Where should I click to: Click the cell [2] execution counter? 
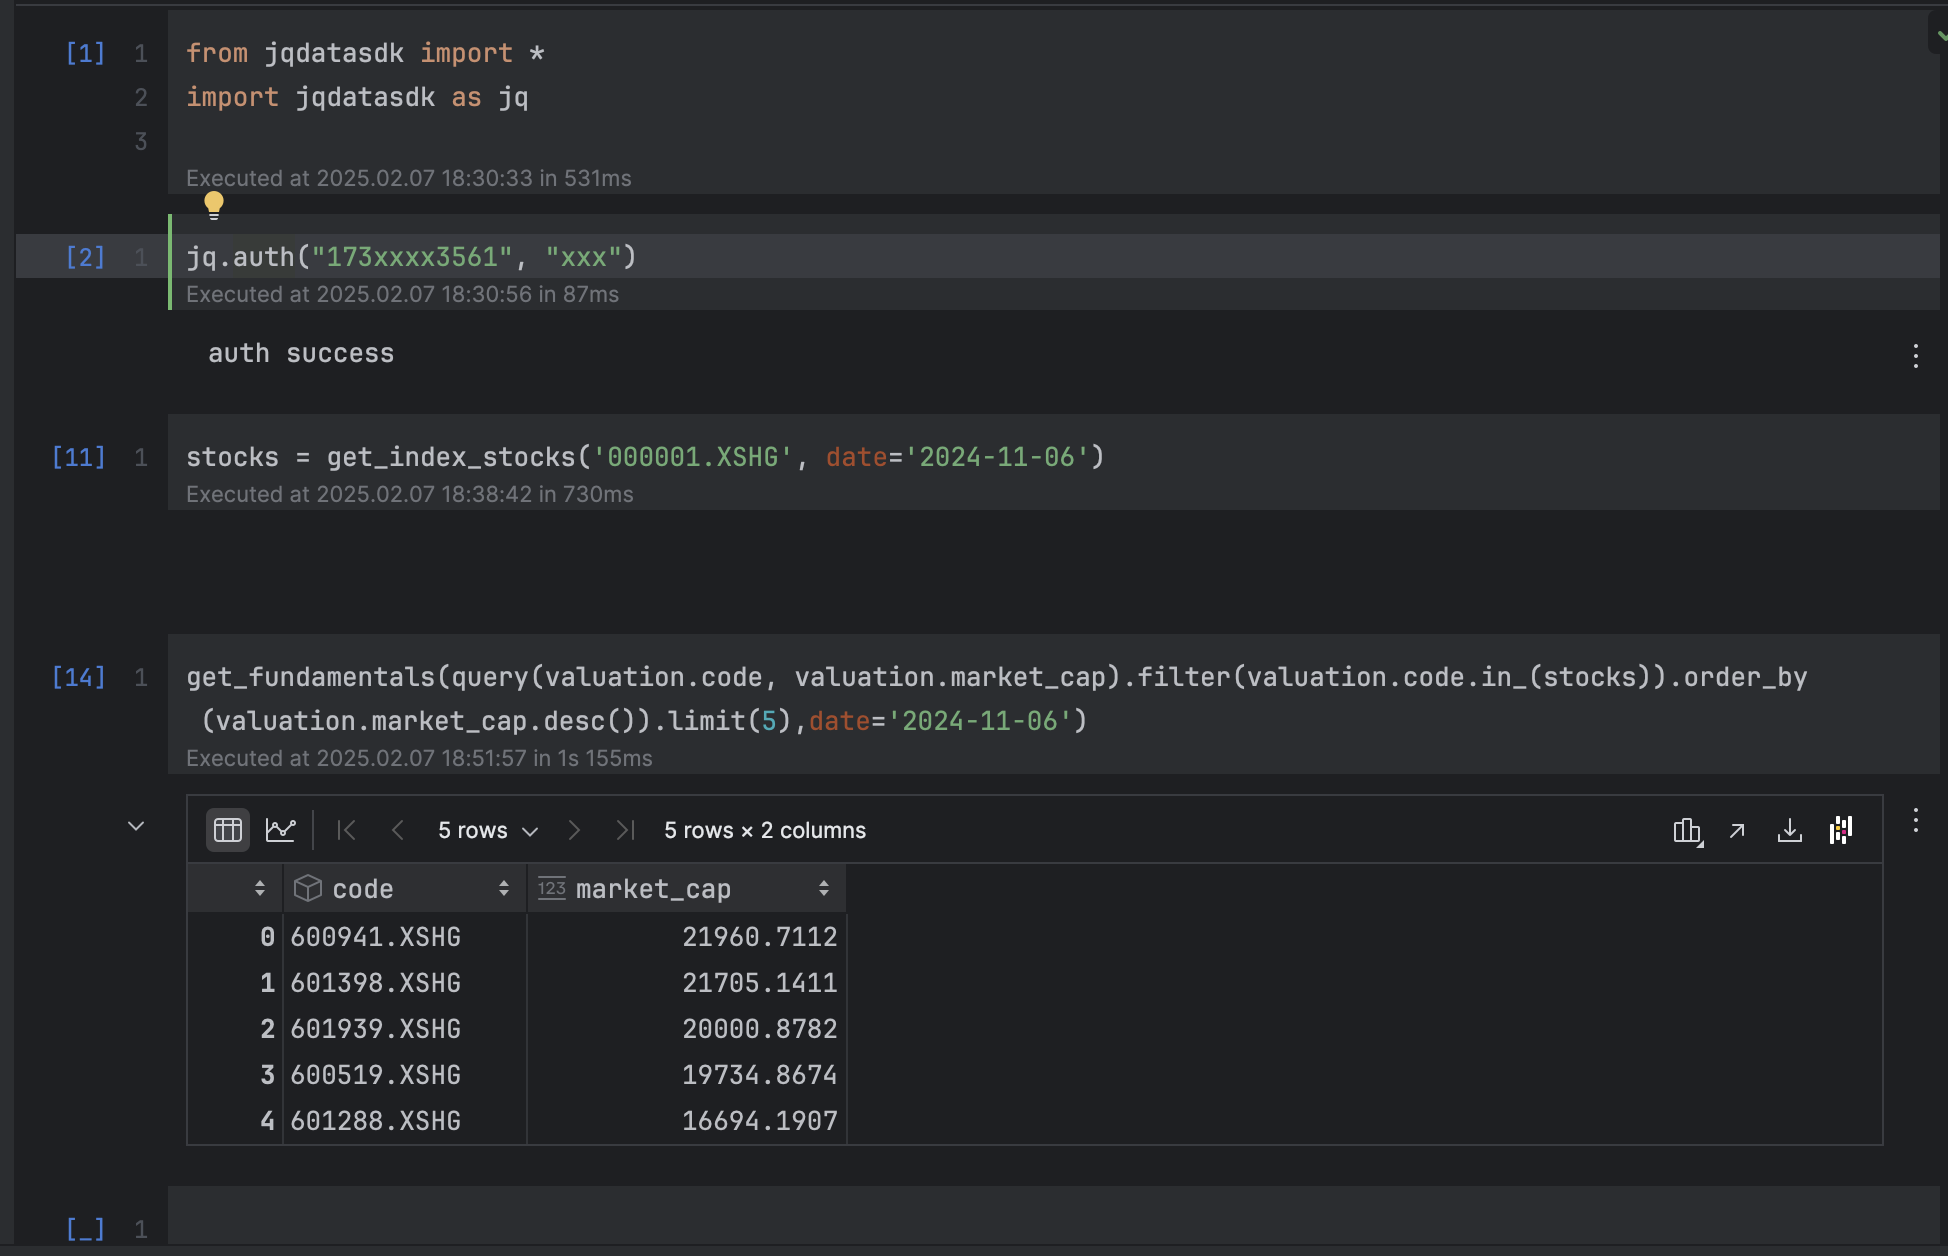(x=85, y=257)
